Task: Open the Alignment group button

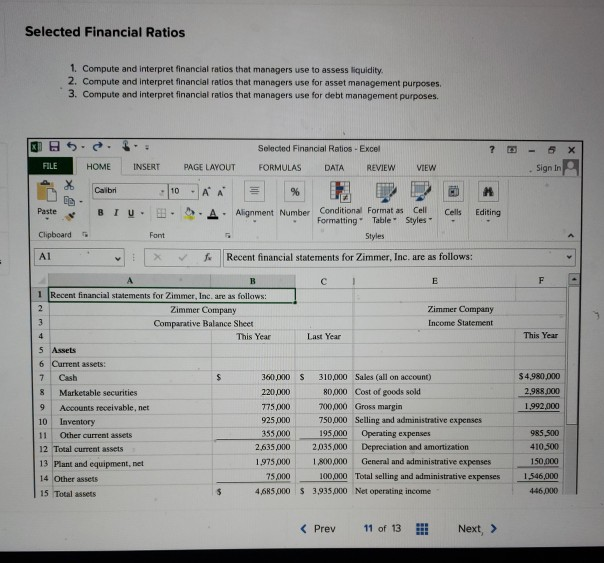Action: pyautogui.click(x=254, y=191)
